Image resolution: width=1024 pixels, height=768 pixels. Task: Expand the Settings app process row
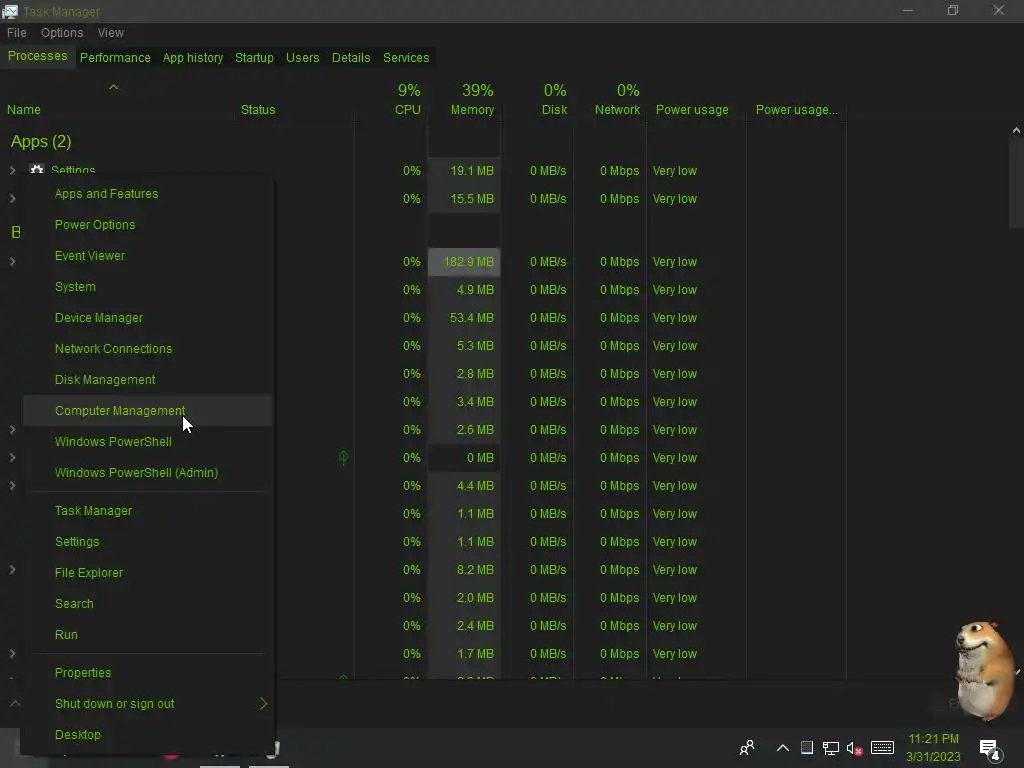pos(12,170)
